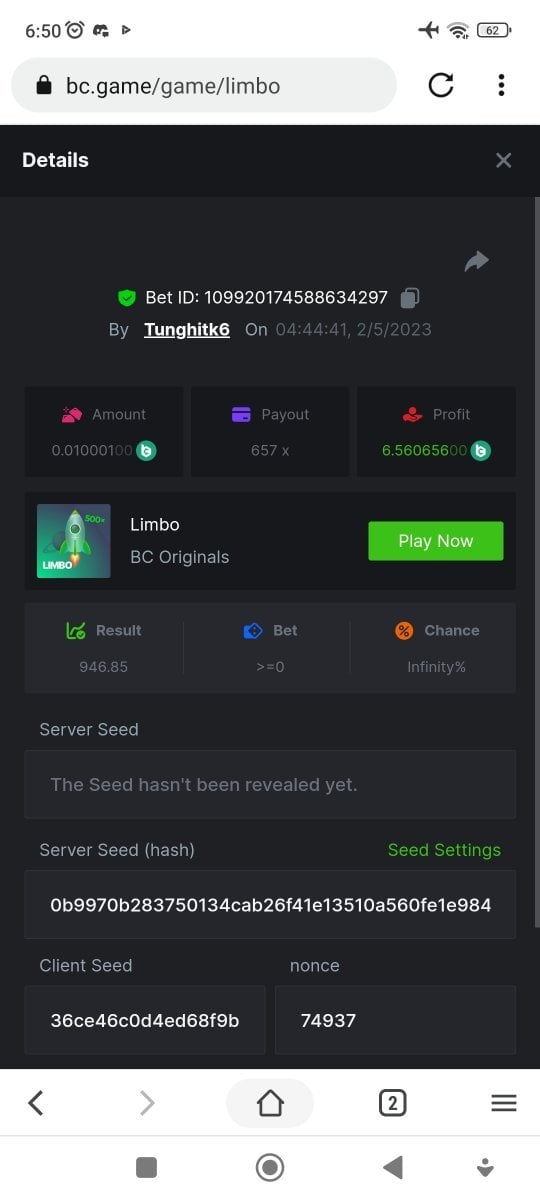540x1200 pixels.
Task: Close the Details panel
Action: (503, 160)
